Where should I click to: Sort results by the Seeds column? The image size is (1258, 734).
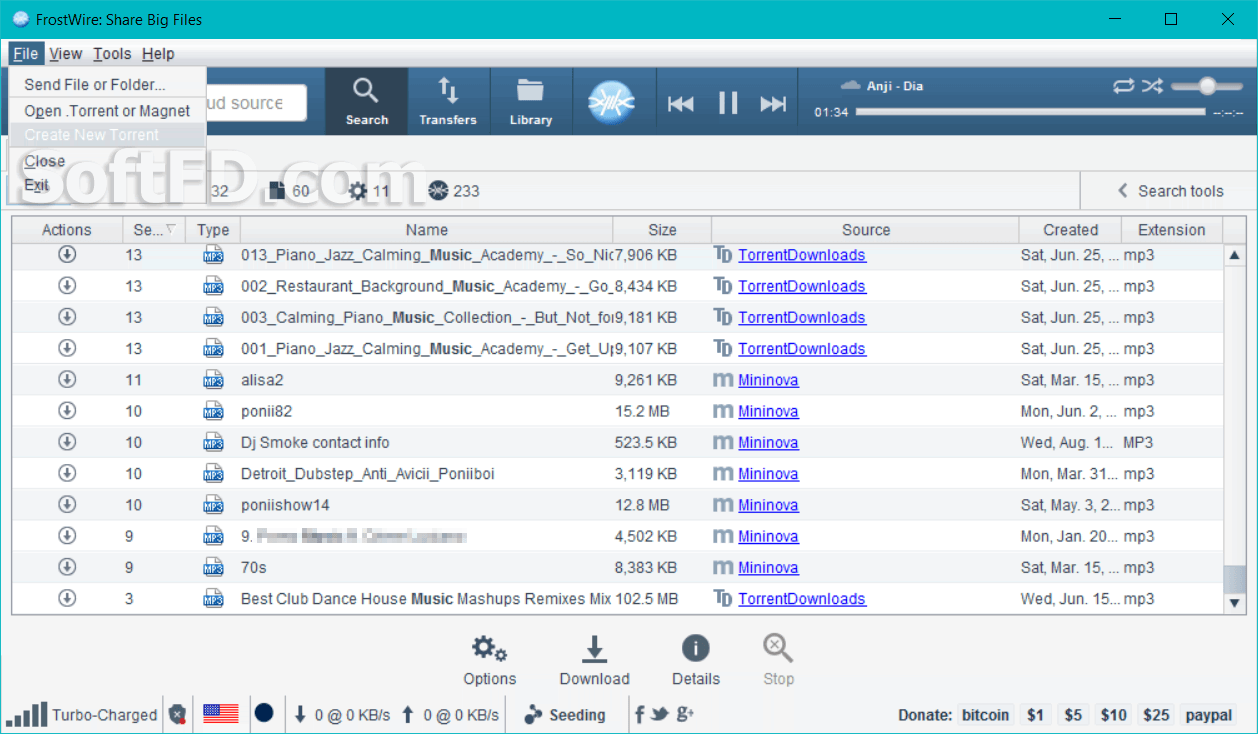click(x=154, y=230)
